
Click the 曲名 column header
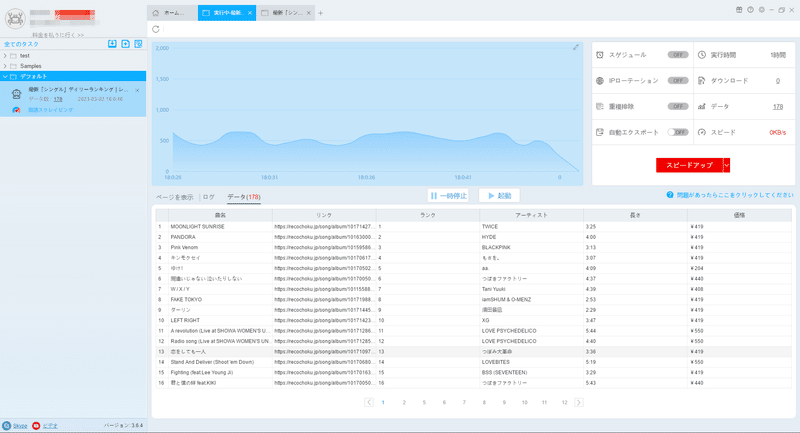[x=220, y=215]
